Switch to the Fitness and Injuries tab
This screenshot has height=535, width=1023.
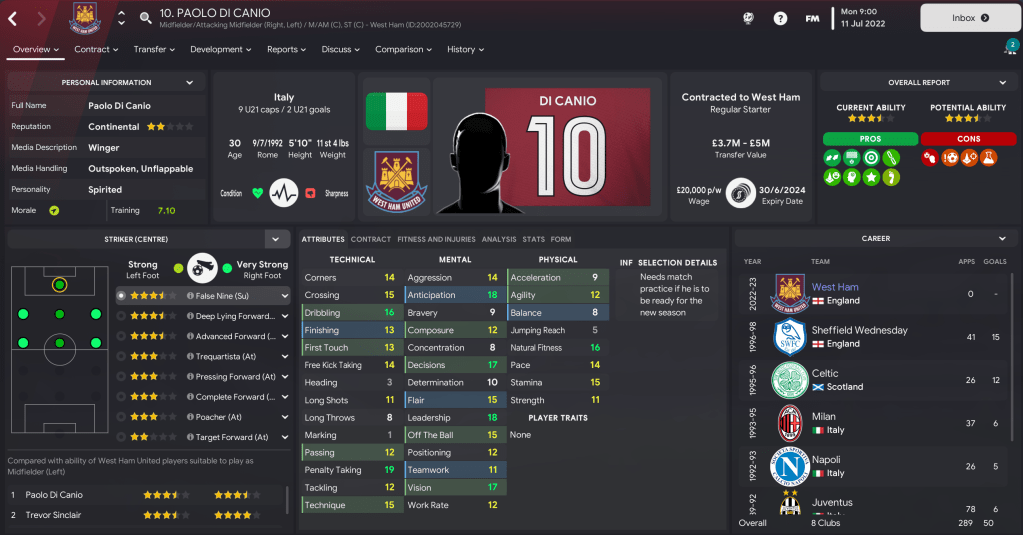(x=436, y=239)
